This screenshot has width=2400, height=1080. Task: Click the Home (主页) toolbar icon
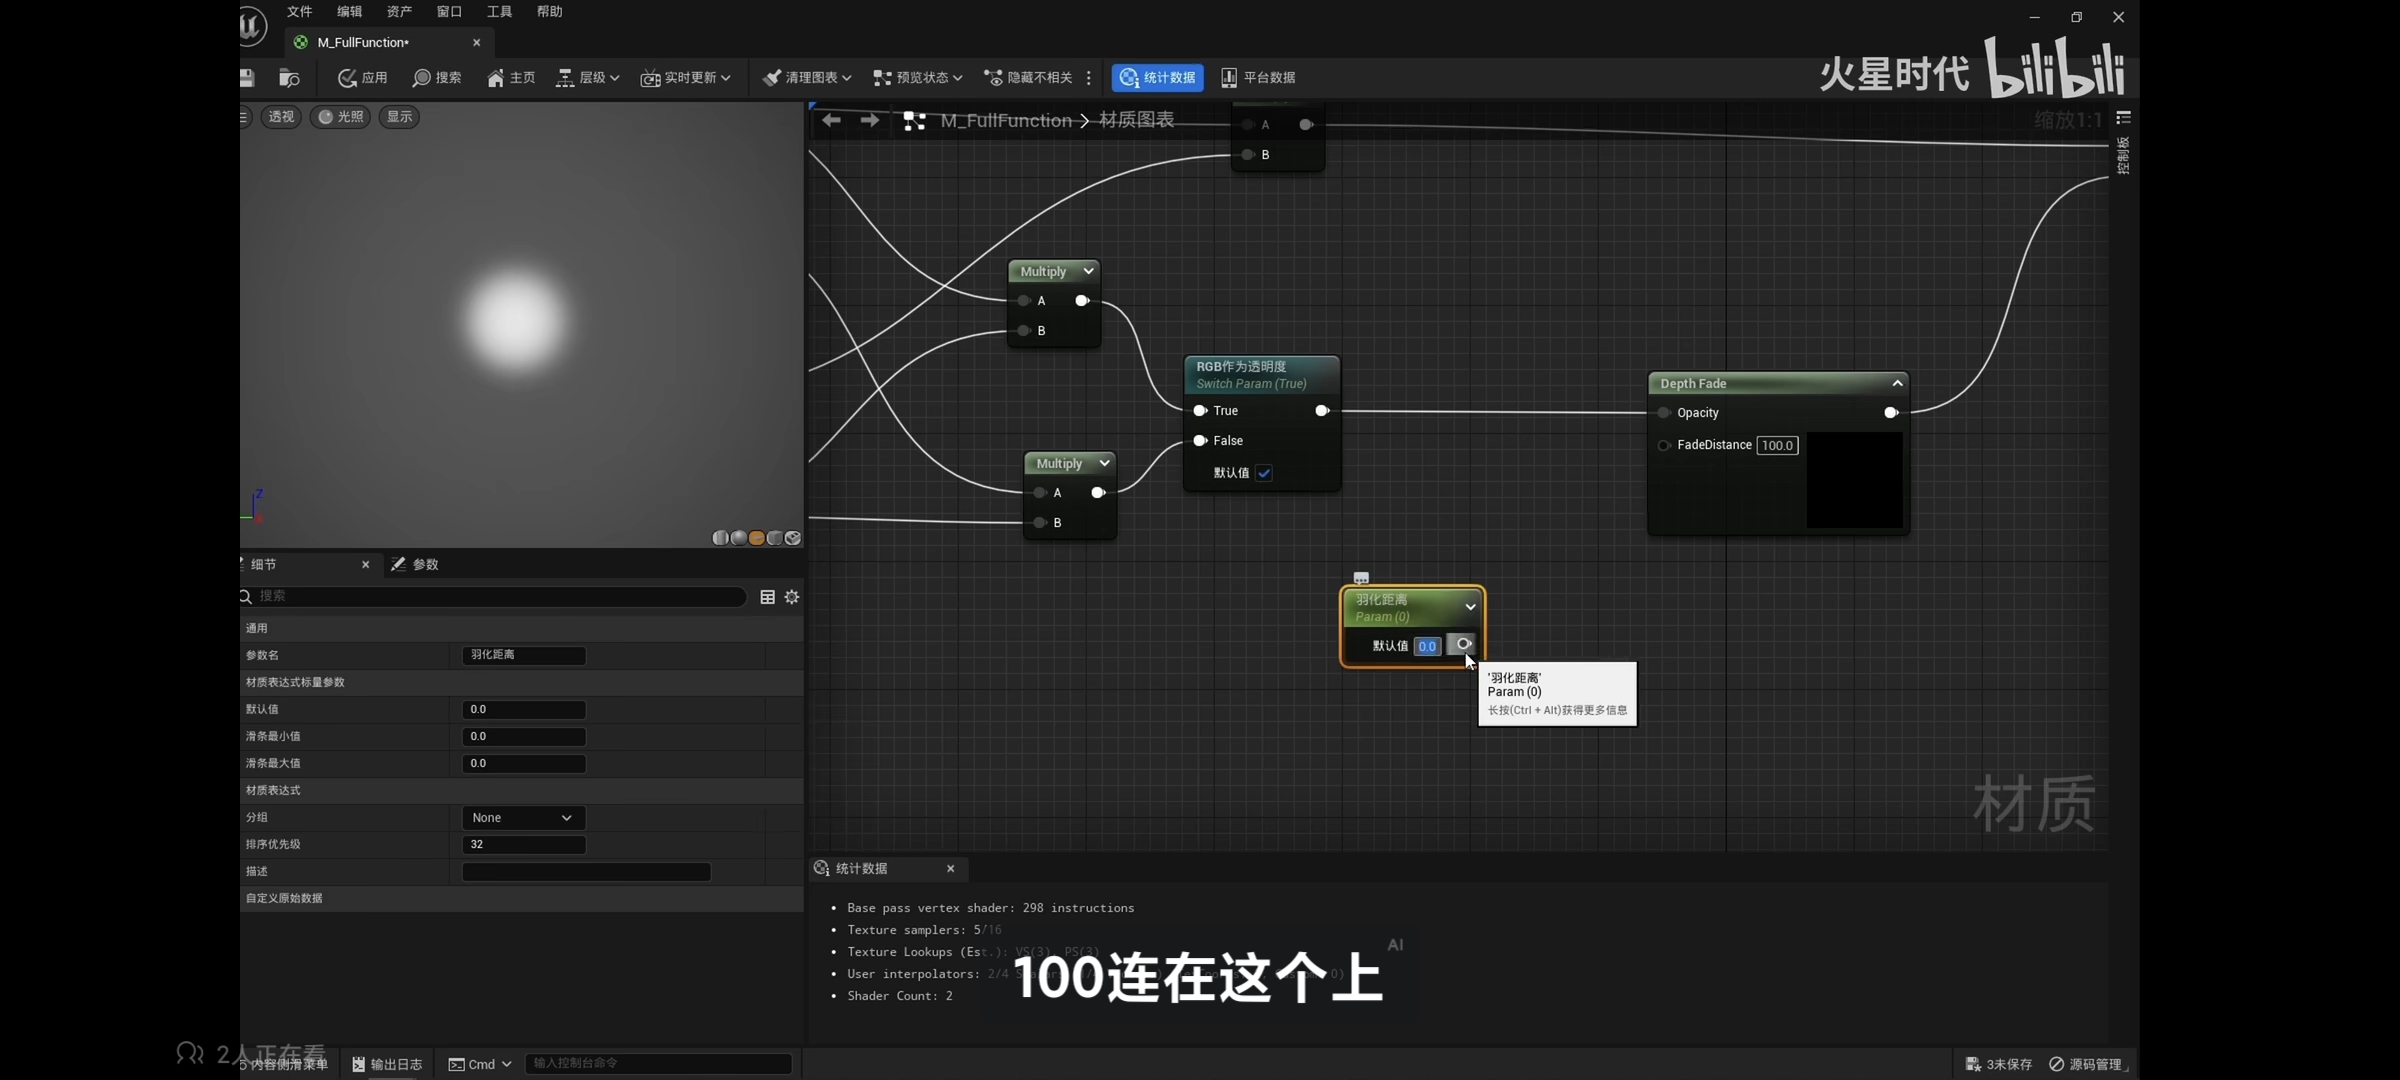coord(496,78)
